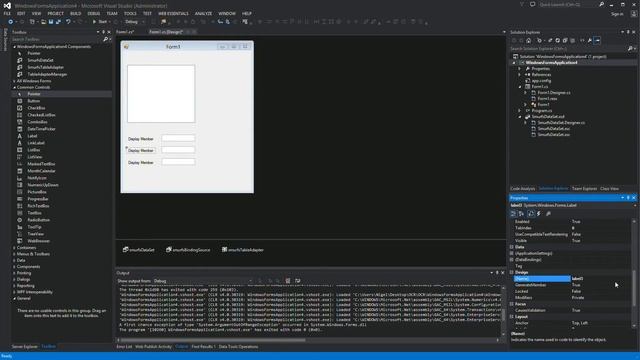The image size is (640, 360).
Task: Toggle Solution Explorer's Preview Selected Items button
Action: (598, 40)
